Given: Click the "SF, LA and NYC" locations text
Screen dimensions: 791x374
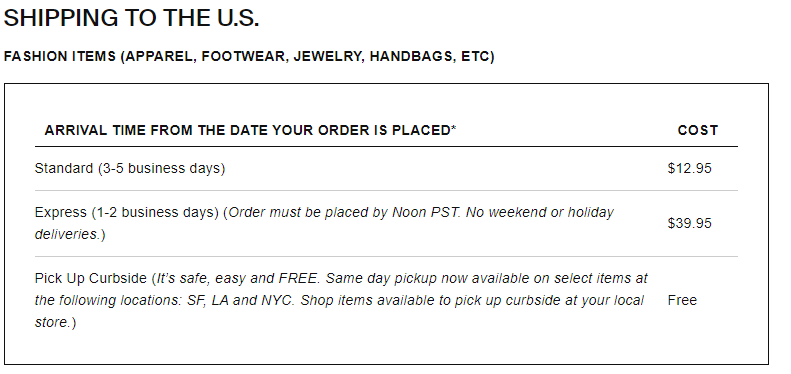Looking at the screenshot, I should point(240,300).
